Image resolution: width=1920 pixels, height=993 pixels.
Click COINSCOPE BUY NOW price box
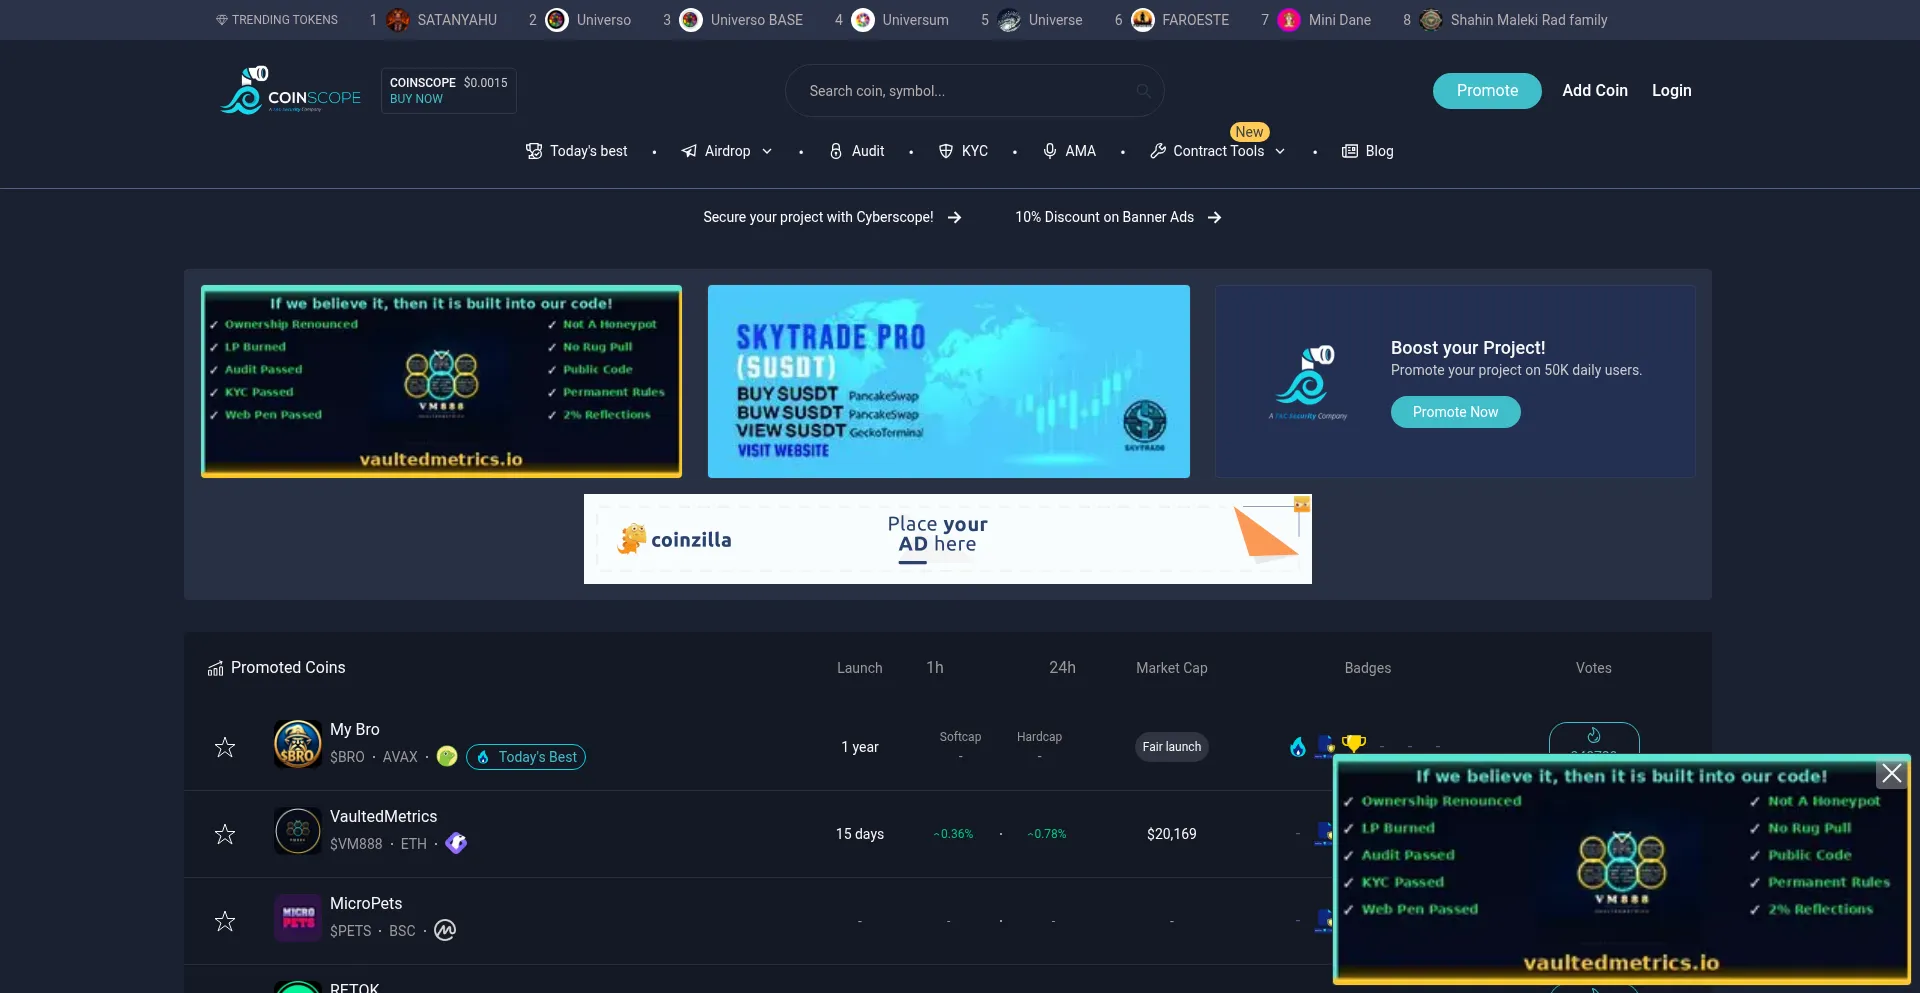coord(449,91)
